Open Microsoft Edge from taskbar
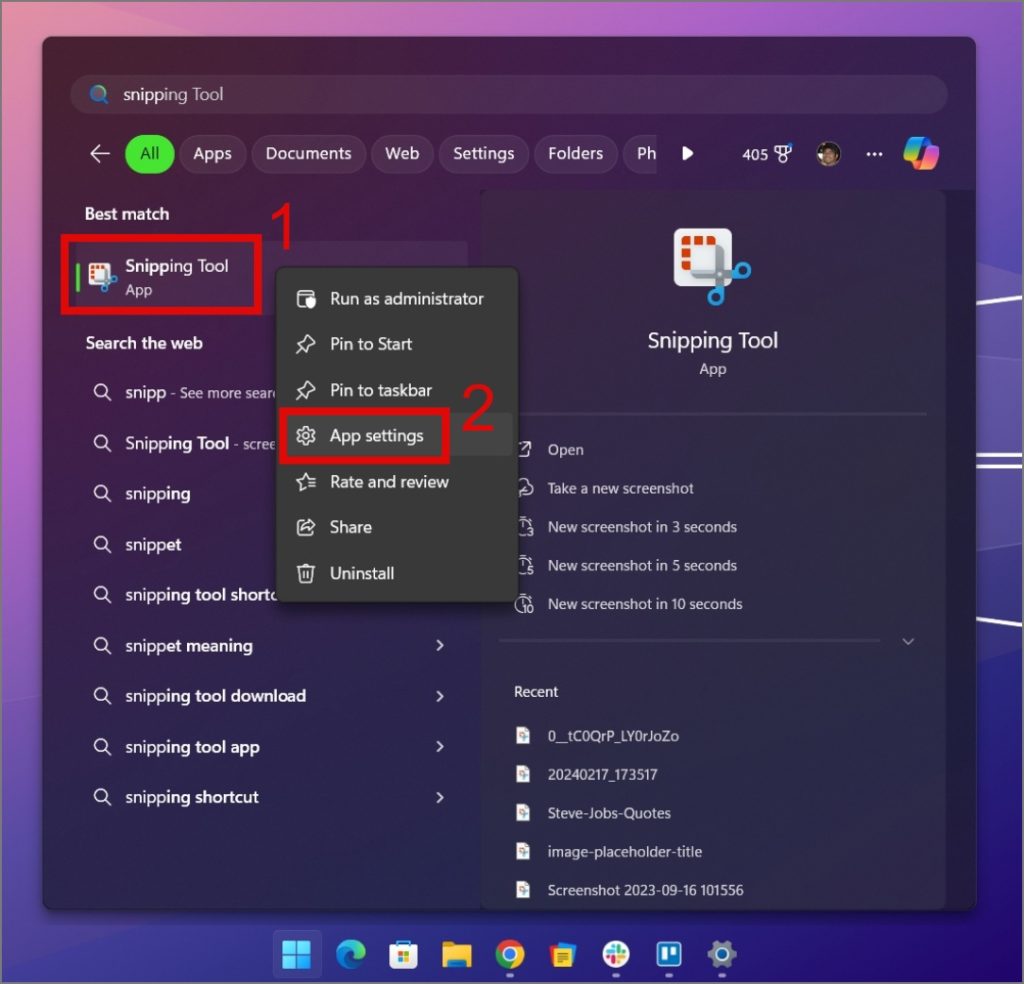 (x=351, y=954)
